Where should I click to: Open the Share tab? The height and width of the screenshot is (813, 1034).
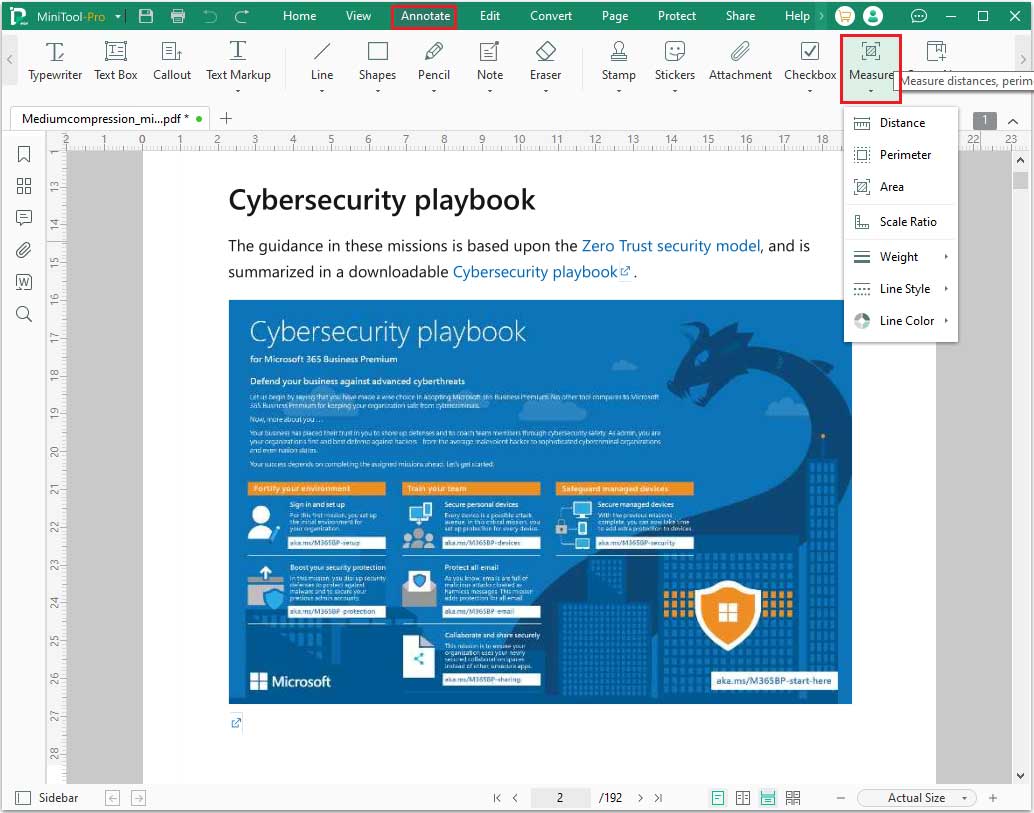tap(740, 16)
